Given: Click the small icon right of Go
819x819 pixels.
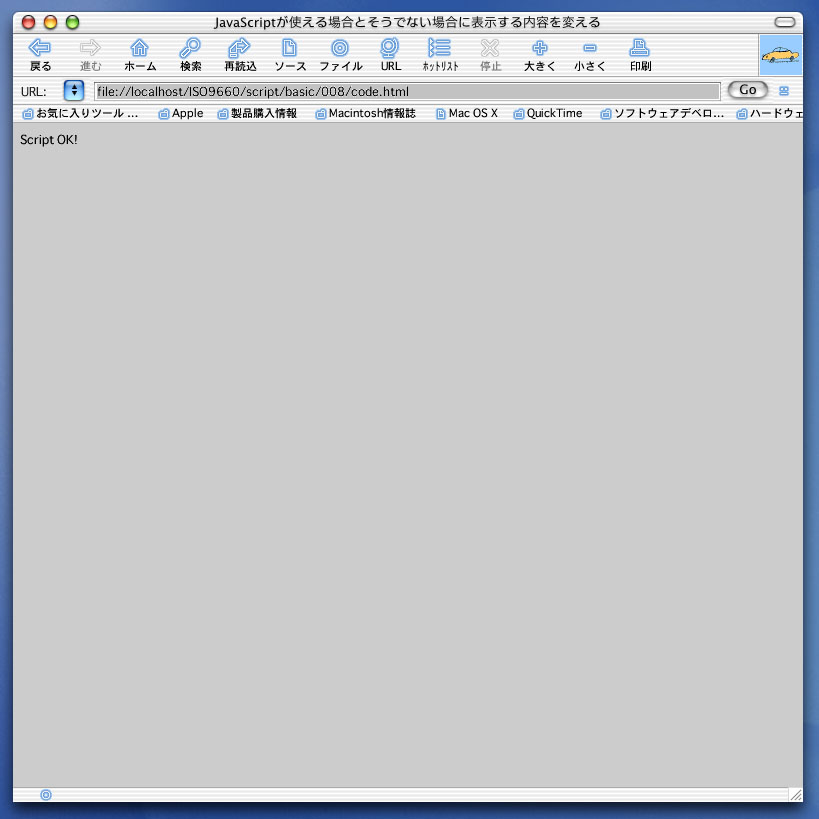Looking at the screenshot, I should 783,91.
